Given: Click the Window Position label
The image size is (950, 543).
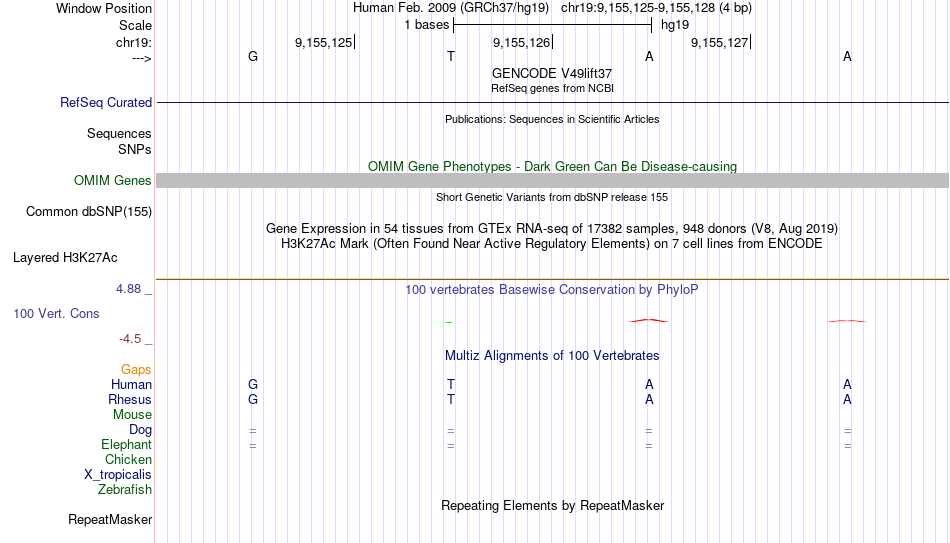Looking at the screenshot, I should pos(104,8).
